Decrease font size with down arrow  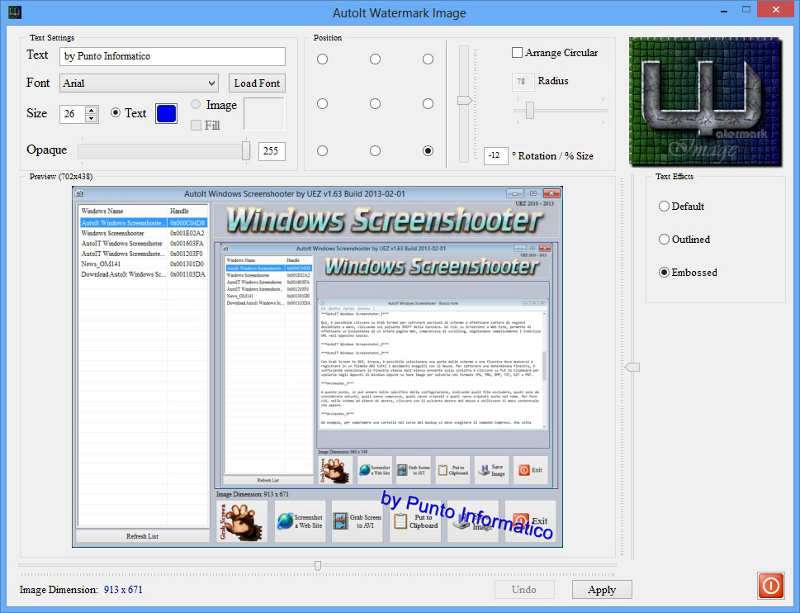pos(92,118)
